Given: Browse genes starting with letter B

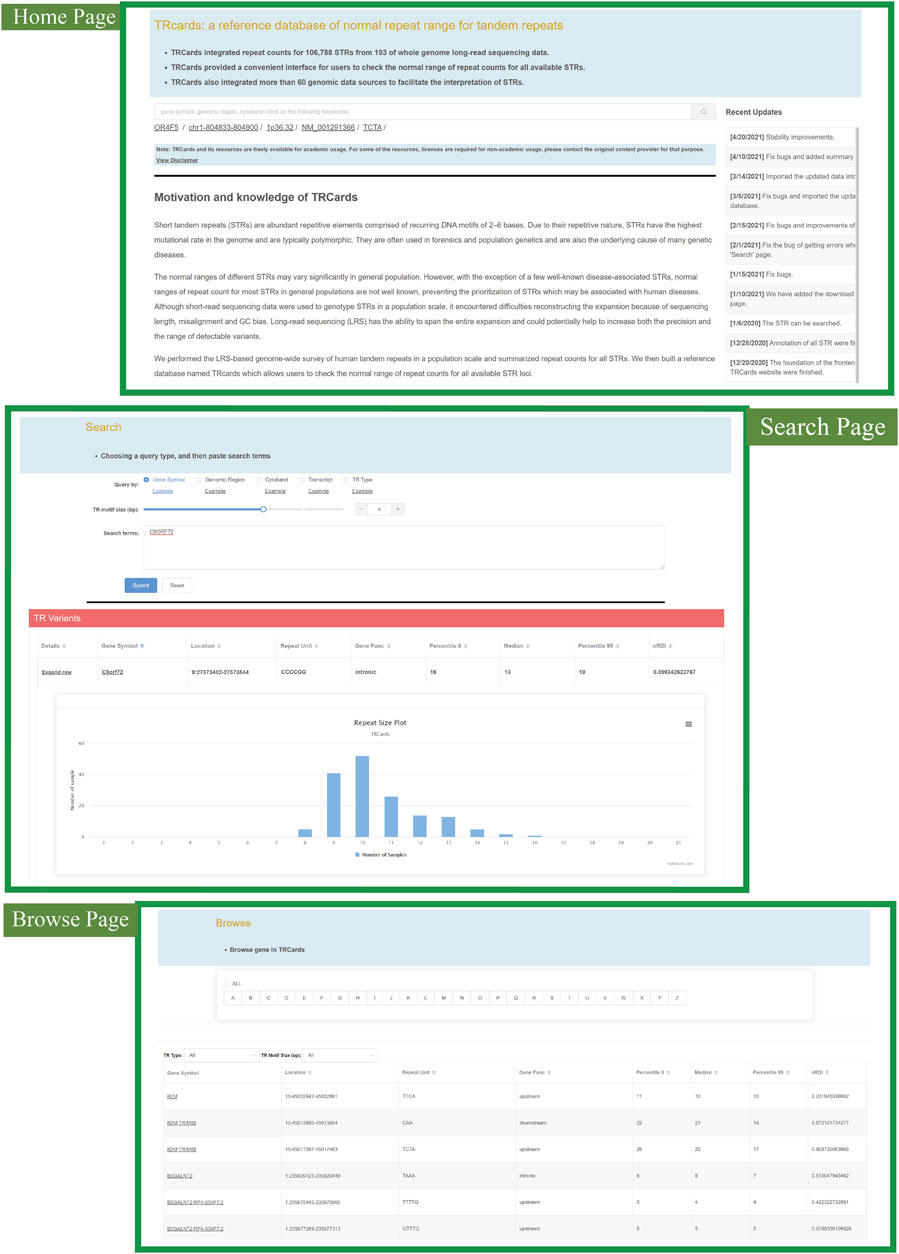Looking at the screenshot, I should point(250,998).
